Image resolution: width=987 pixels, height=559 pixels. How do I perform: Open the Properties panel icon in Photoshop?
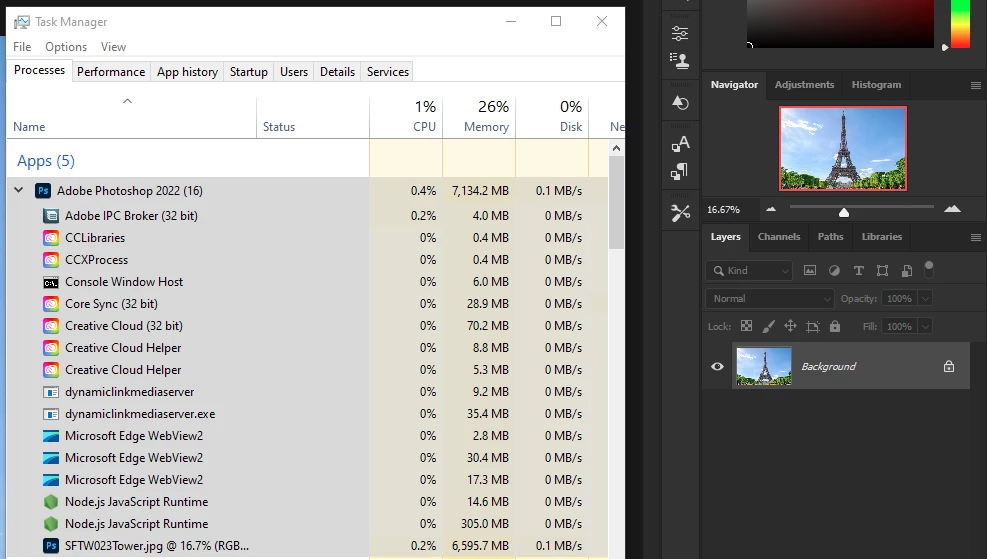(x=680, y=33)
